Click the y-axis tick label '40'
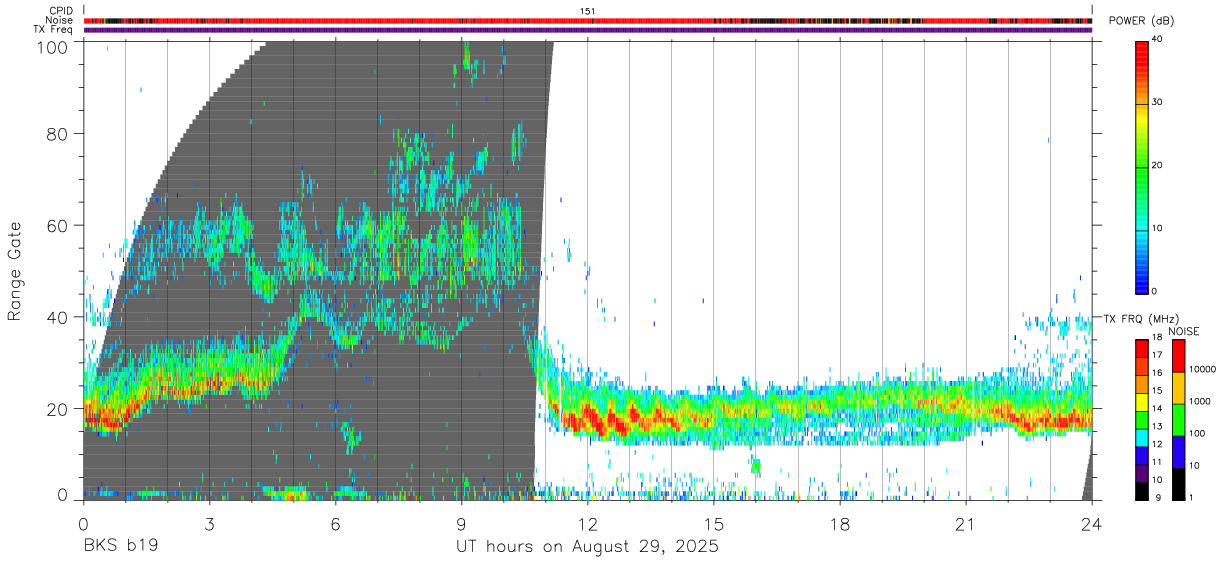This screenshot has width=1228, height=567. pyautogui.click(x=58, y=317)
